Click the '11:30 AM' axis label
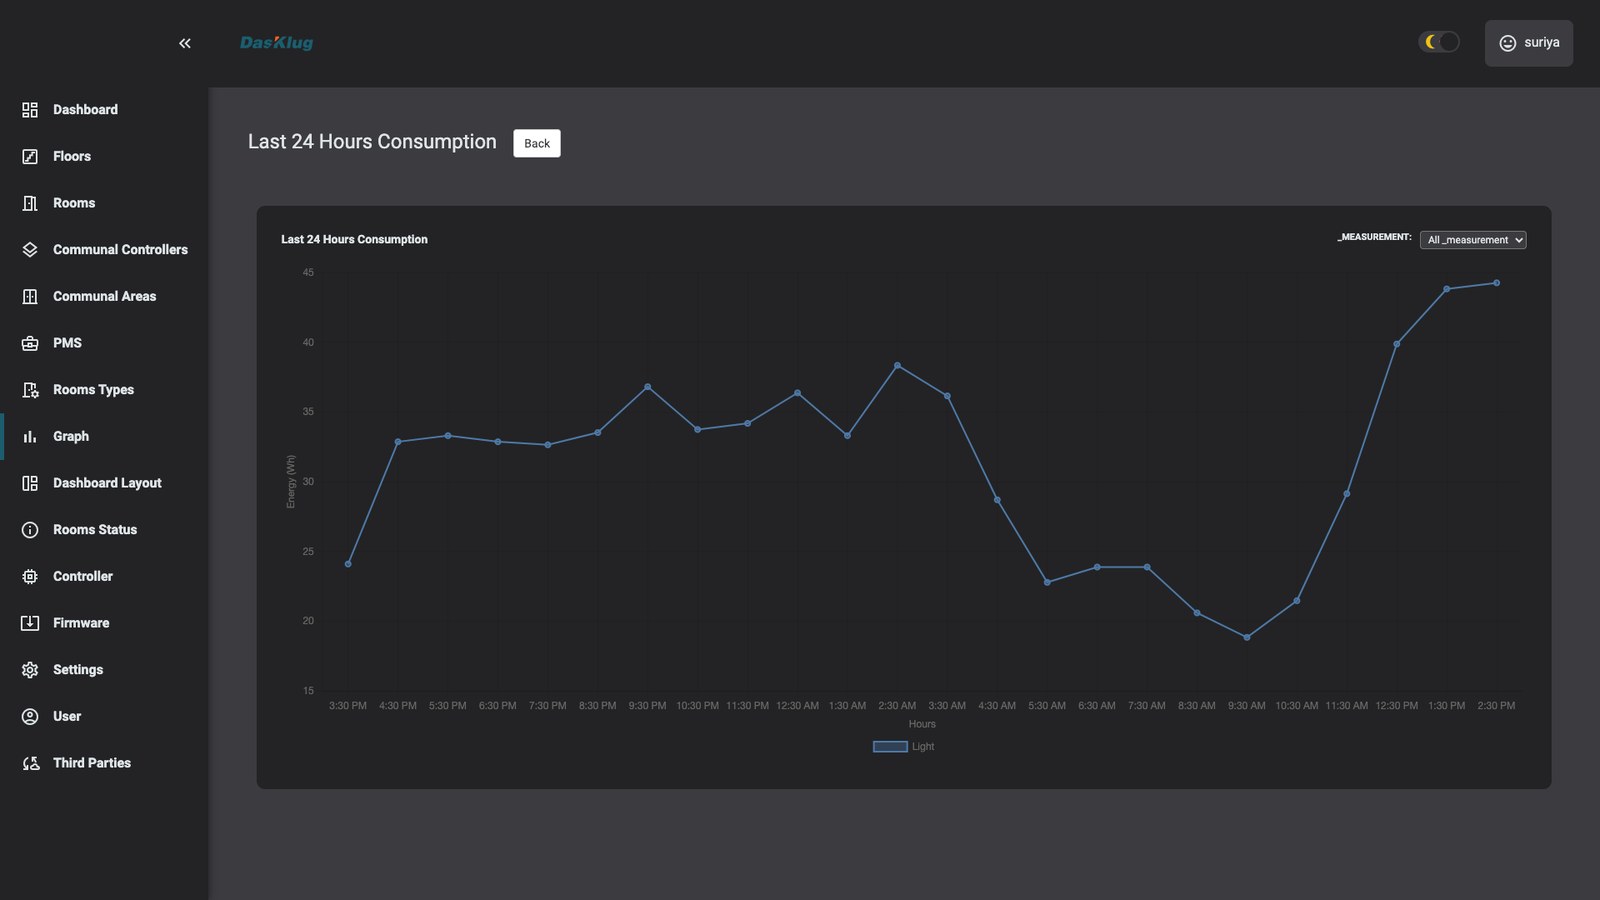Viewport: 1600px width, 900px height. click(1347, 706)
